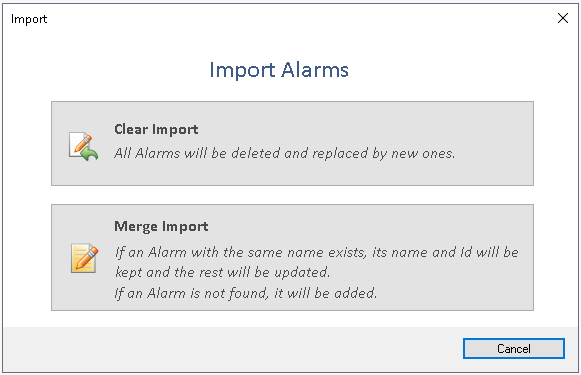Screen dimensions: 581x375
Task: Click the "Import" window title text
Action: 29,19
